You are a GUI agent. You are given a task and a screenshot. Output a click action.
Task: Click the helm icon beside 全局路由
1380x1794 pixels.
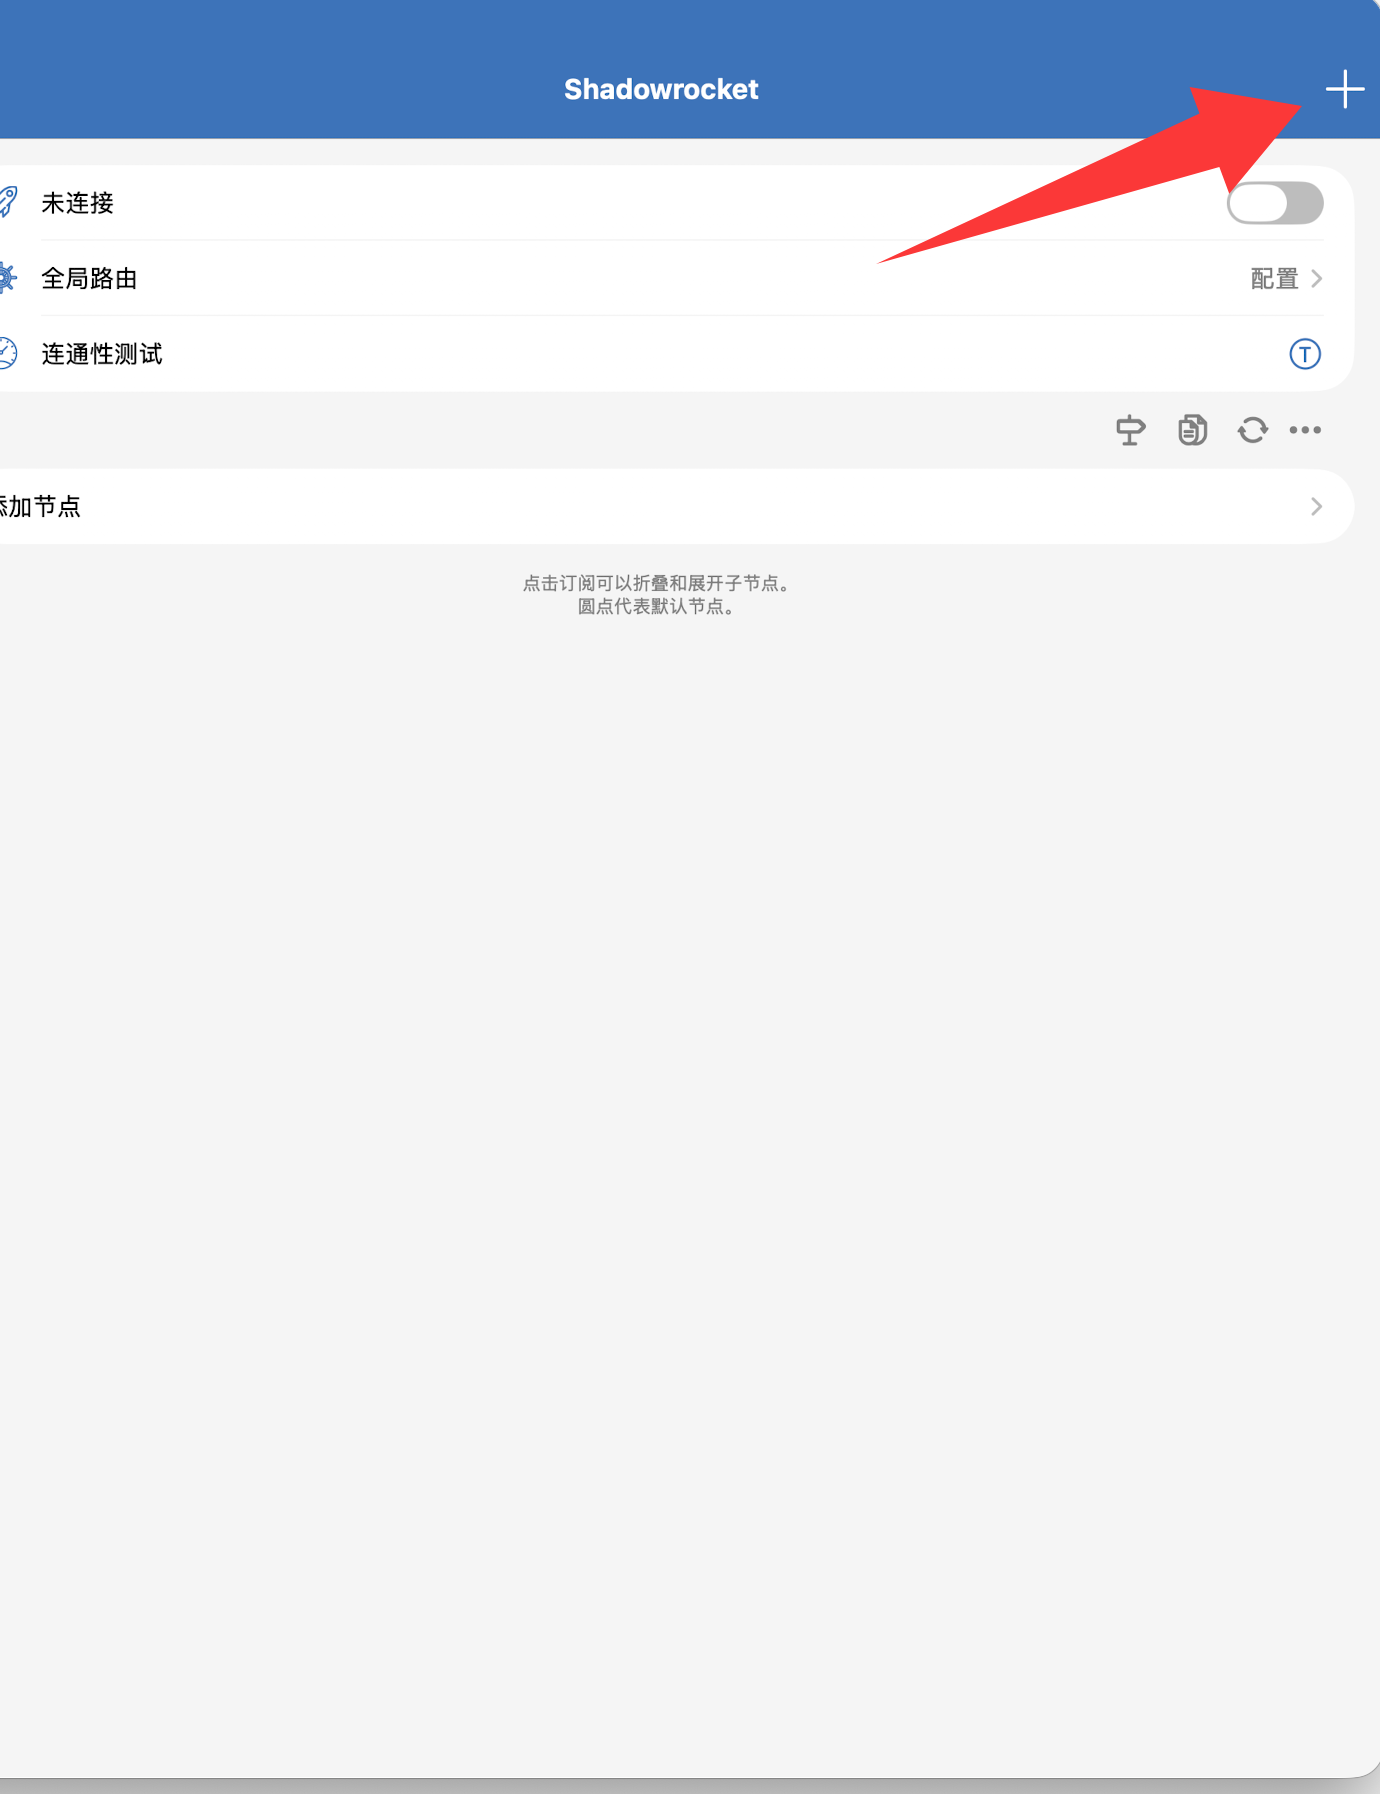tap(7, 278)
